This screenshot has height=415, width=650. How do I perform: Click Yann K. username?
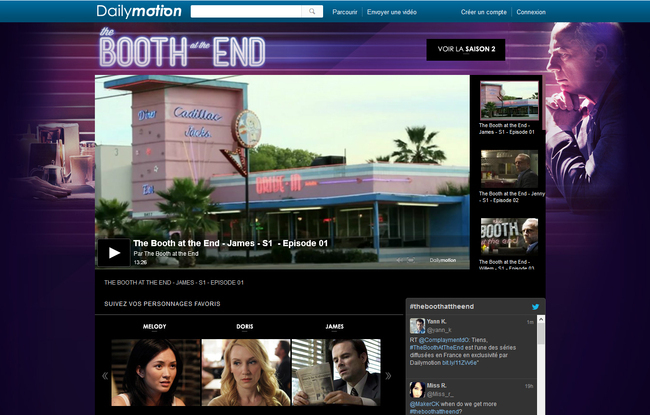[x=437, y=322]
